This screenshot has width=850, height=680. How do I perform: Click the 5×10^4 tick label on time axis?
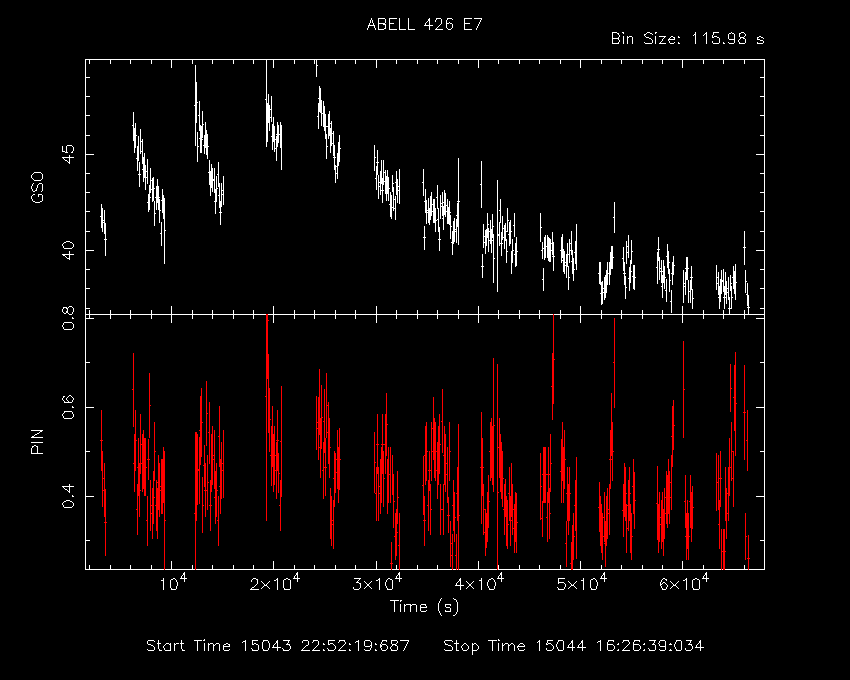[582, 583]
